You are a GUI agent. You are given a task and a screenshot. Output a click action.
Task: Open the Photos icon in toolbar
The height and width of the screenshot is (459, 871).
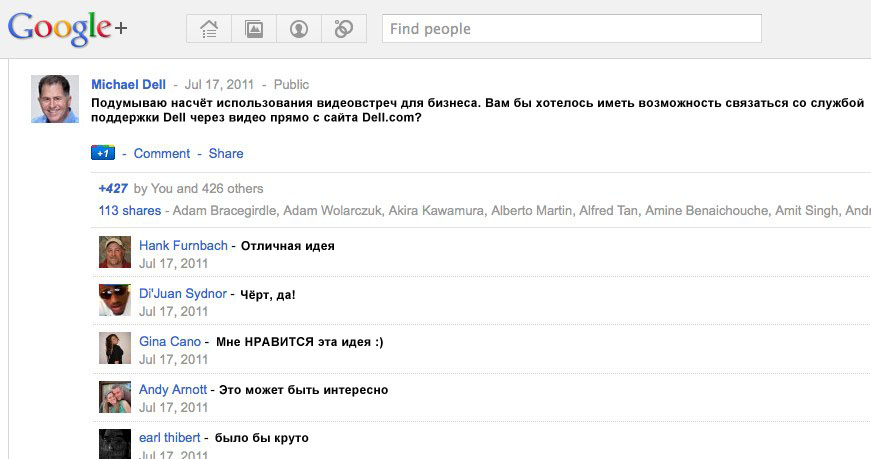[254, 29]
